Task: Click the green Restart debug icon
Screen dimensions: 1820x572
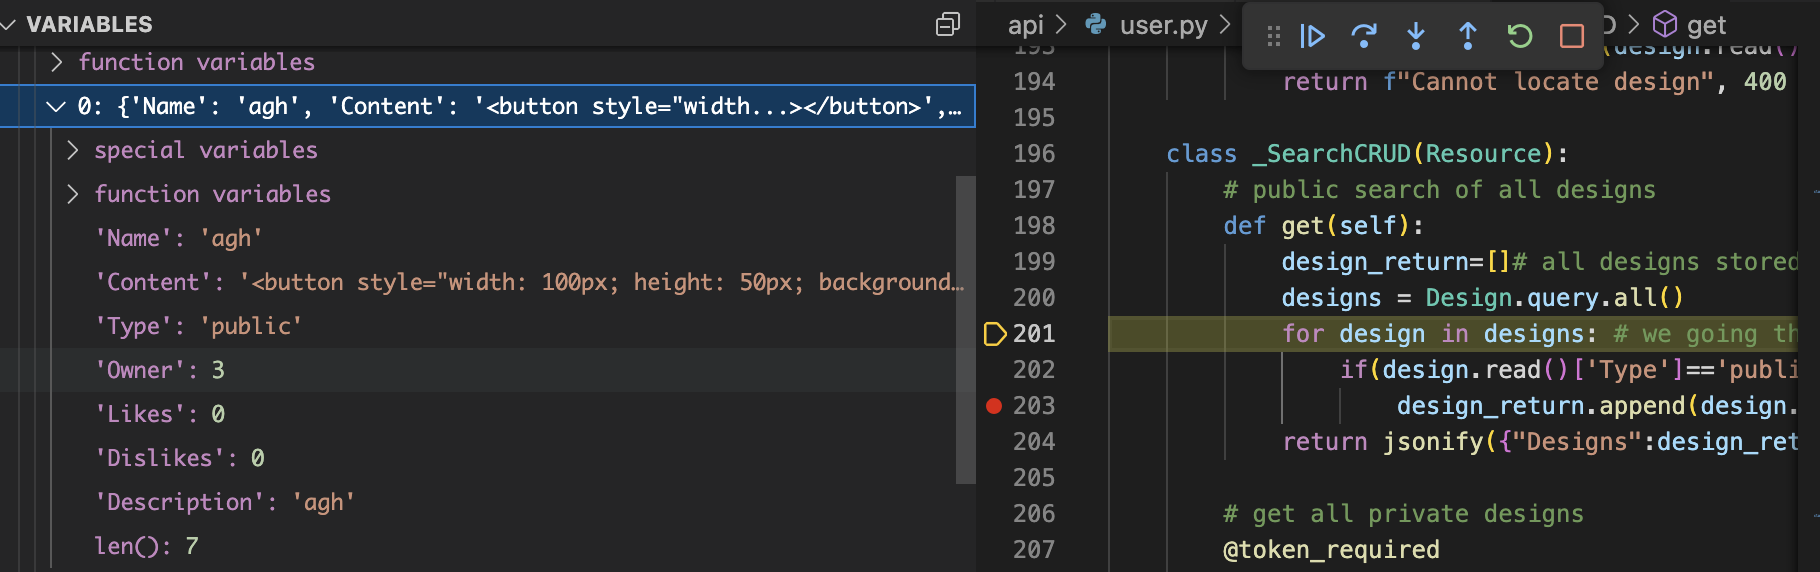Action: [1520, 37]
